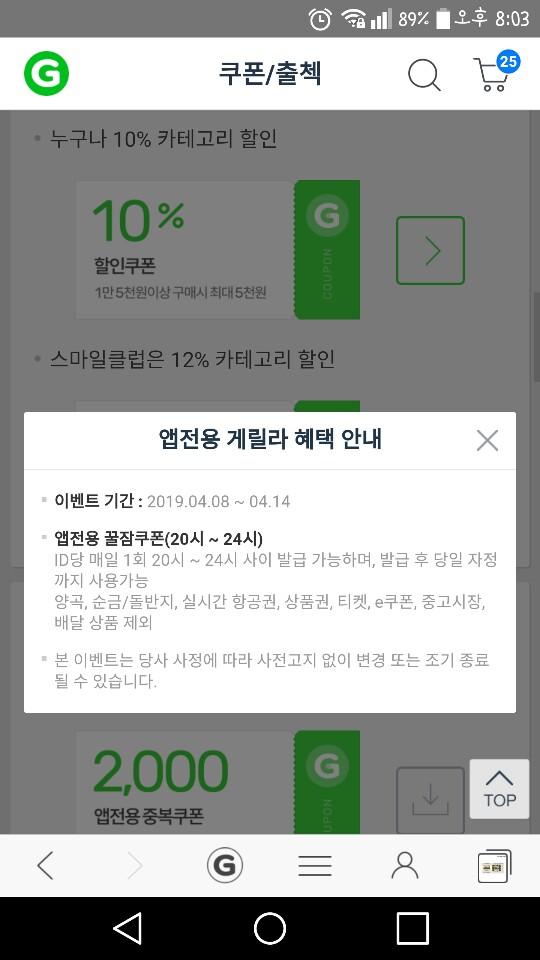Click the arrow next to 10% 할인쿠폰

[x=430, y=250]
